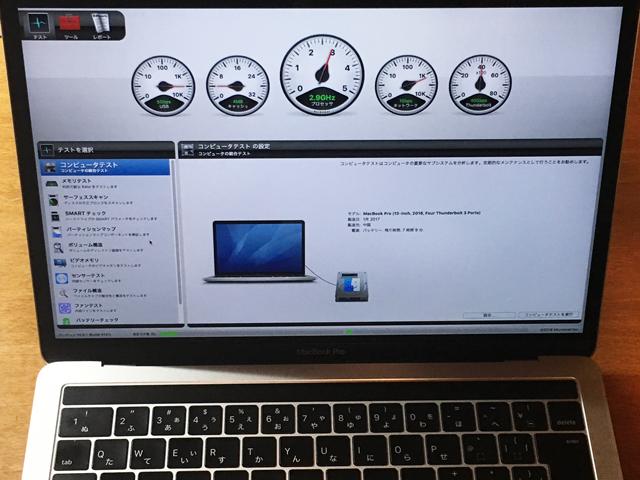Click the テストを選択 panel title
Viewport: 640px width, 480px height.
(75, 150)
